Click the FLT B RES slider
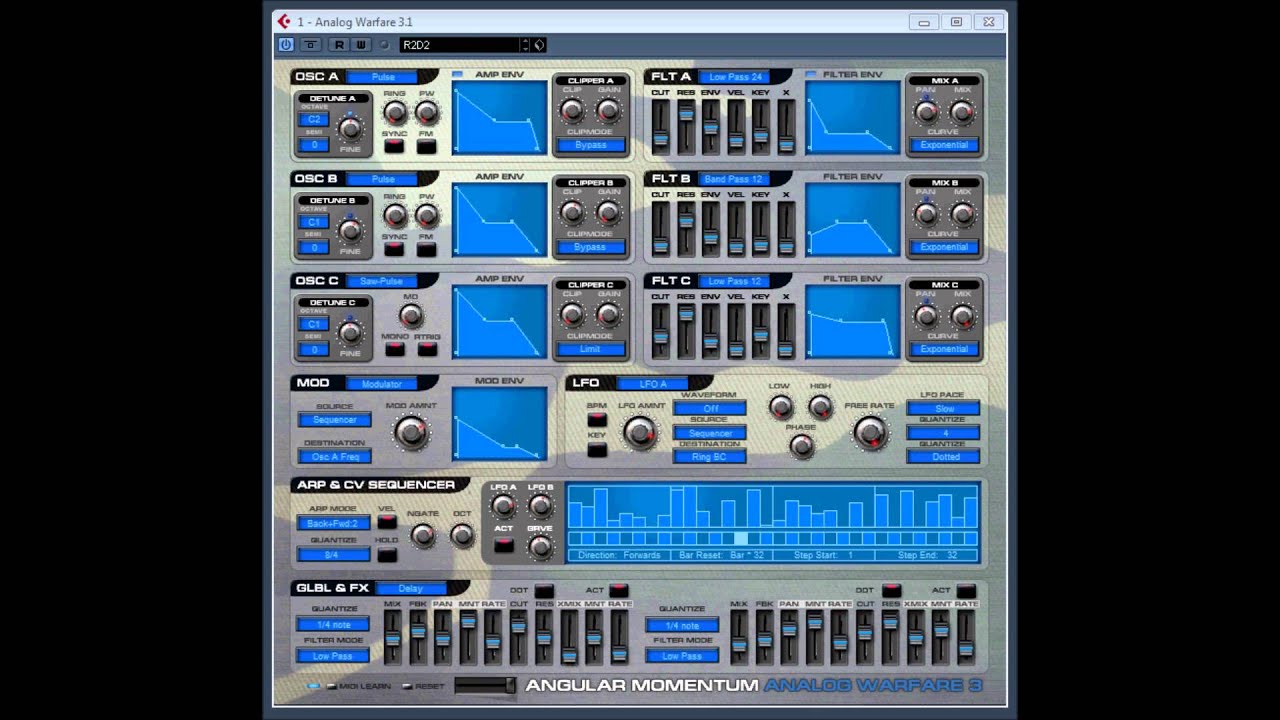This screenshot has width=1280, height=720. 686,230
